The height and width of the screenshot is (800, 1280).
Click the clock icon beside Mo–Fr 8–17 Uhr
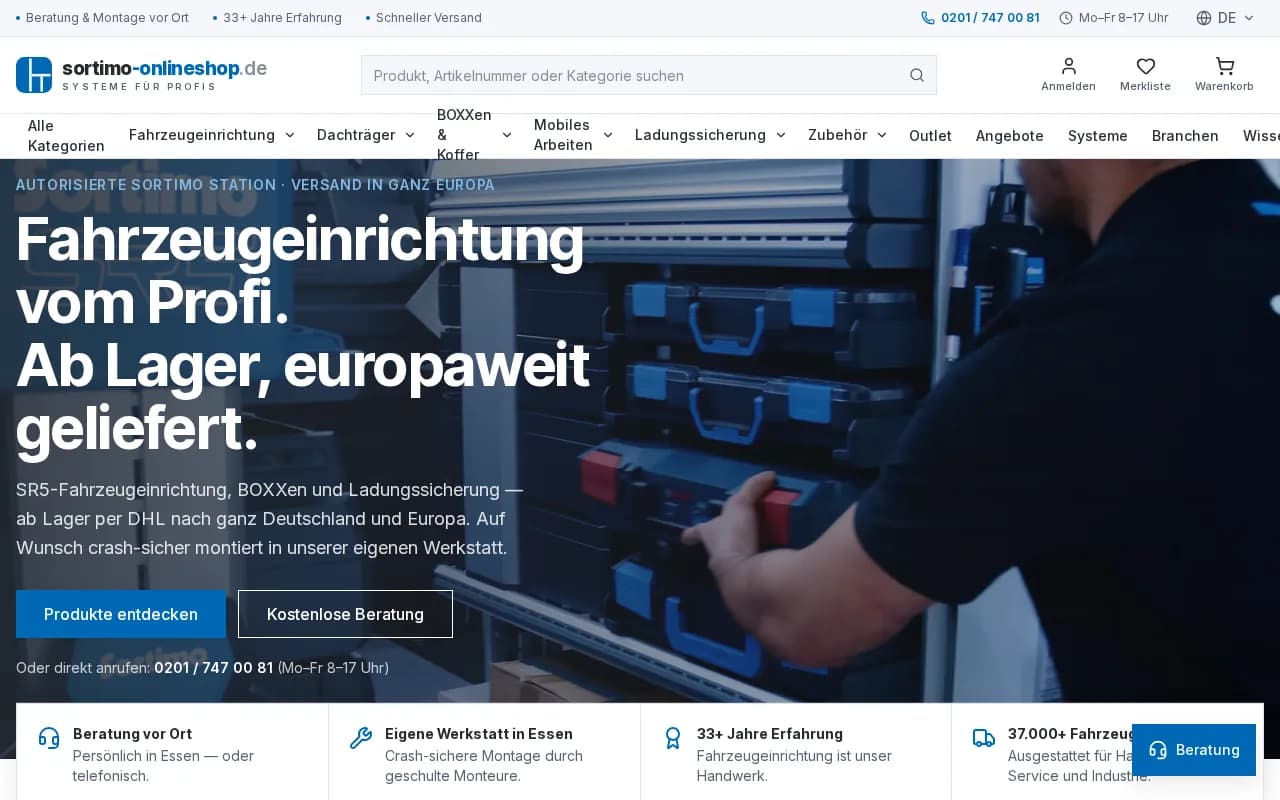(x=1066, y=18)
